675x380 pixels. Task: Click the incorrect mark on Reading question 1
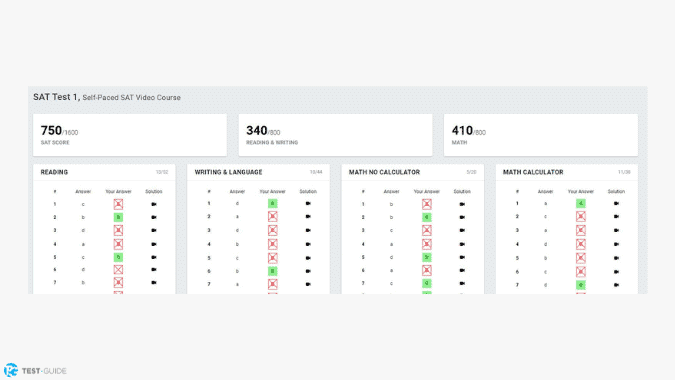point(118,204)
